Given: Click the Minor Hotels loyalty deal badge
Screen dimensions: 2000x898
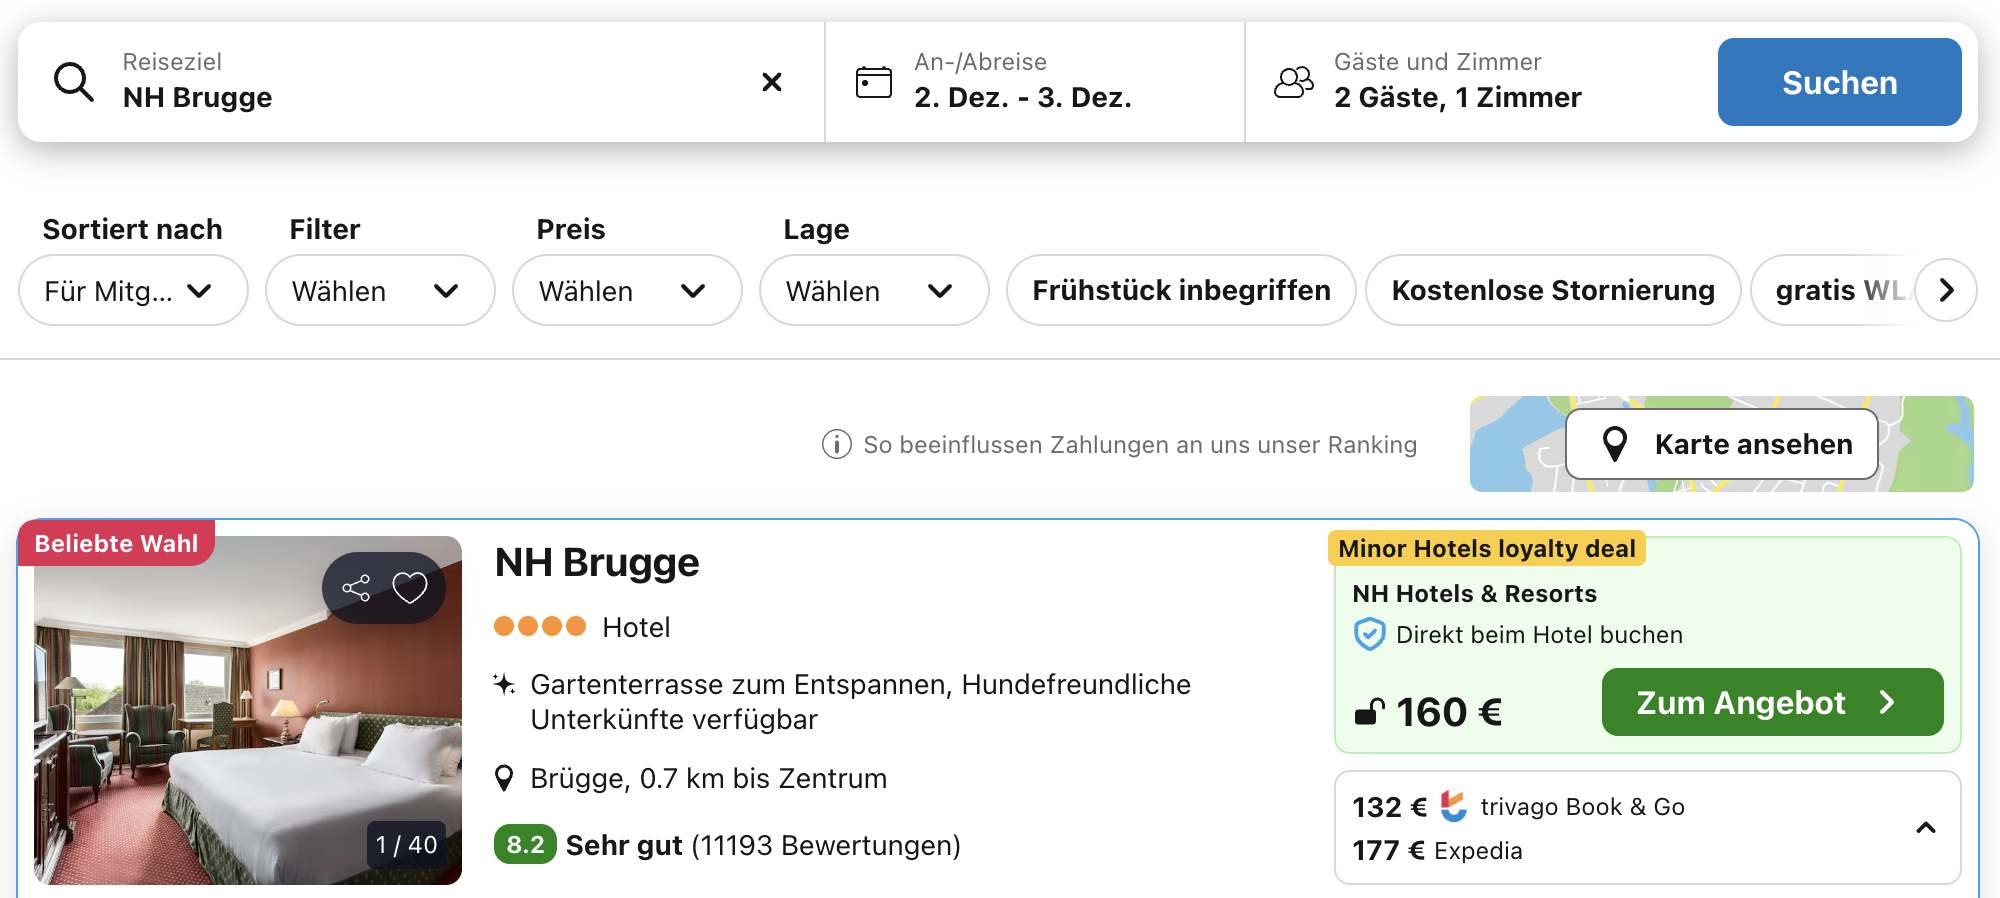Looking at the screenshot, I should [x=1487, y=548].
